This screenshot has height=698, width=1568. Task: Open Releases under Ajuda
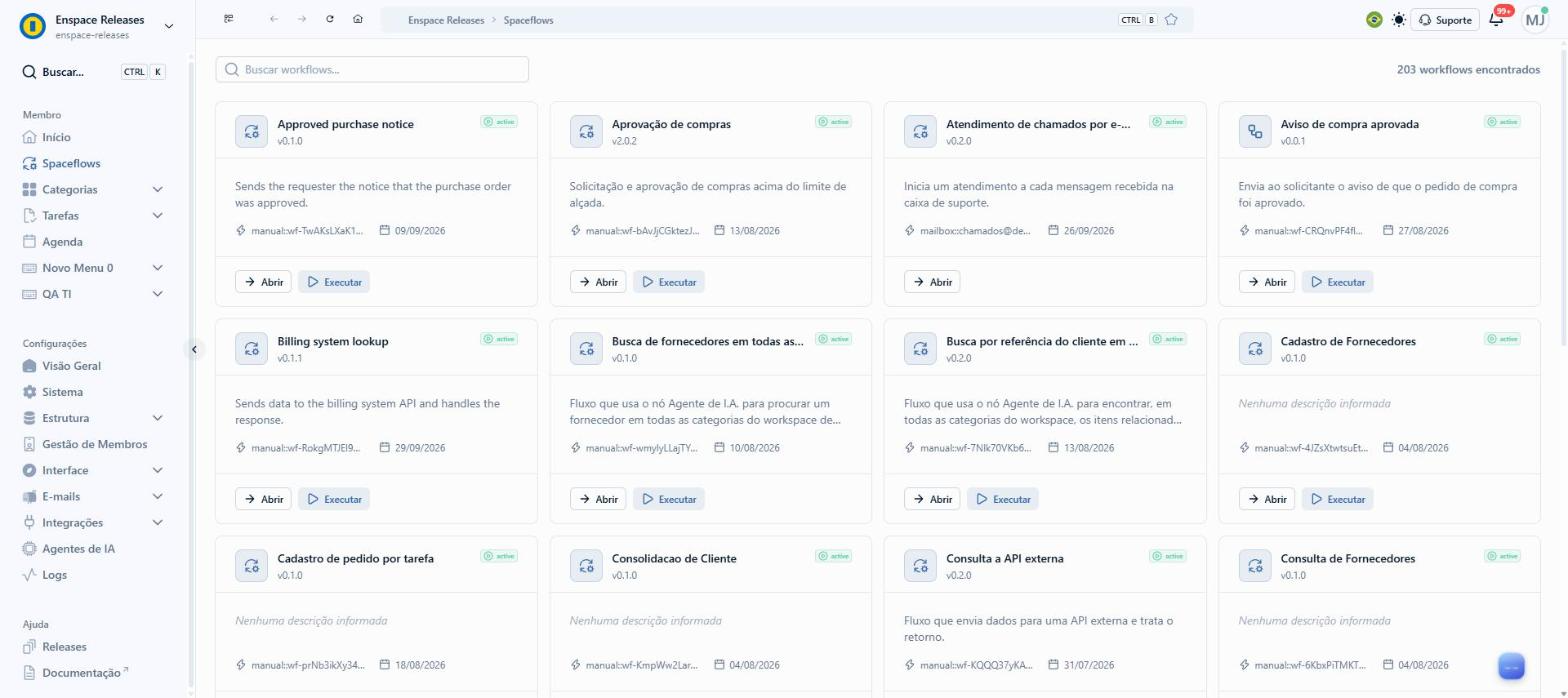pos(64,647)
